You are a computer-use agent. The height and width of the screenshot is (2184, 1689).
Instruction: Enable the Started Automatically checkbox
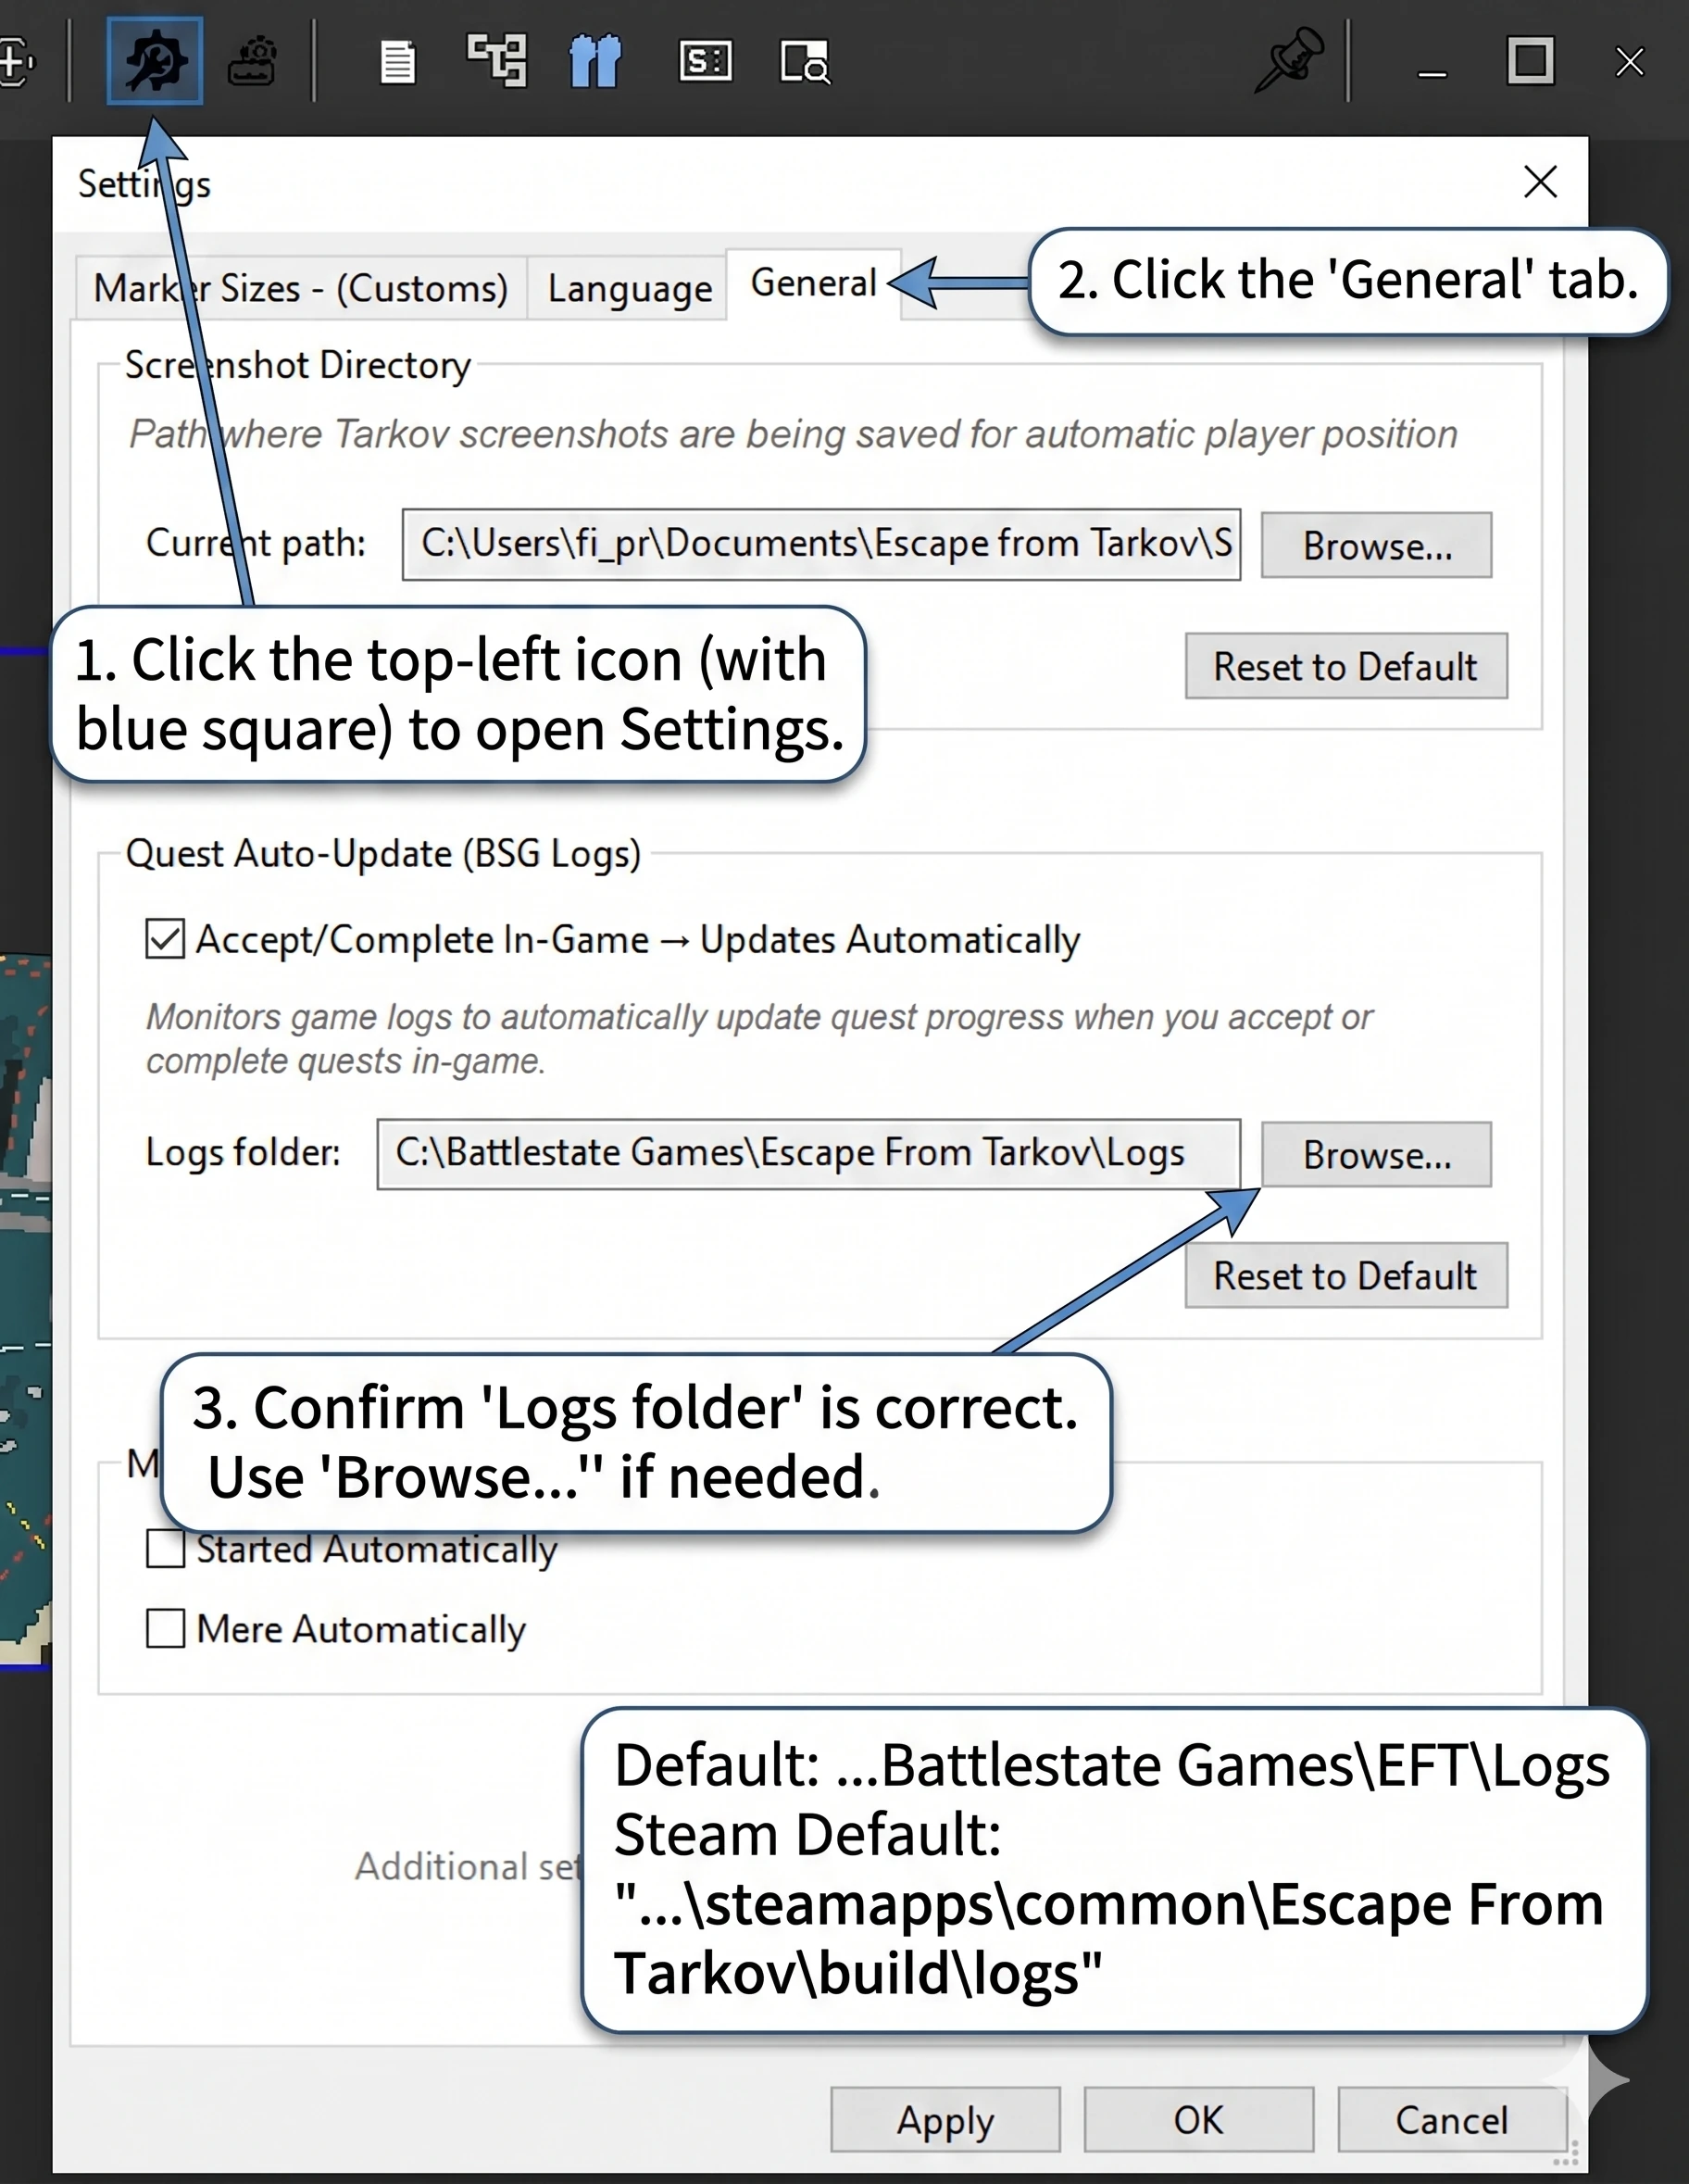165,1548
